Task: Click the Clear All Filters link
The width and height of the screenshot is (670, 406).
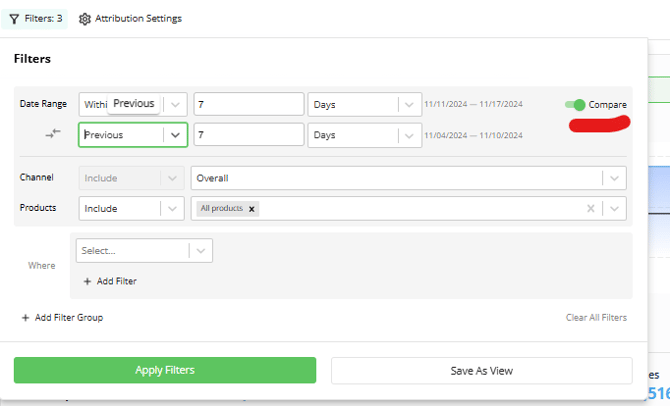Action: pos(596,317)
